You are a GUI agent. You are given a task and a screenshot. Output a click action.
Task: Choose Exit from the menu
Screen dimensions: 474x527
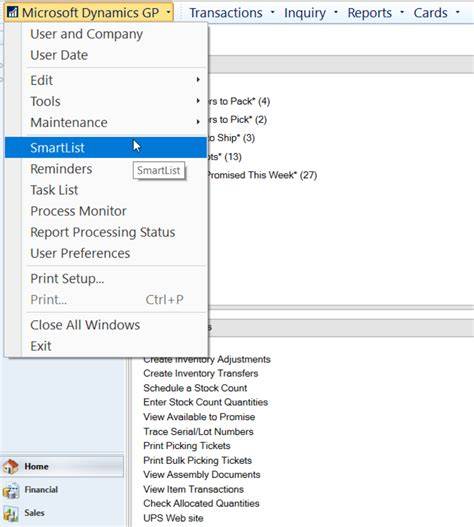point(41,346)
